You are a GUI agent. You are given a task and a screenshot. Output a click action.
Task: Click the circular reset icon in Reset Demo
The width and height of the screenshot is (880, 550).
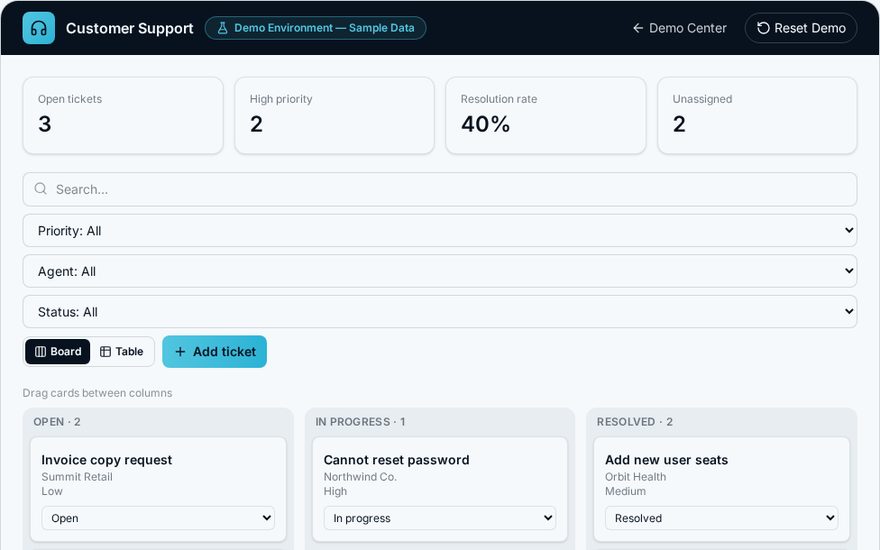click(763, 28)
